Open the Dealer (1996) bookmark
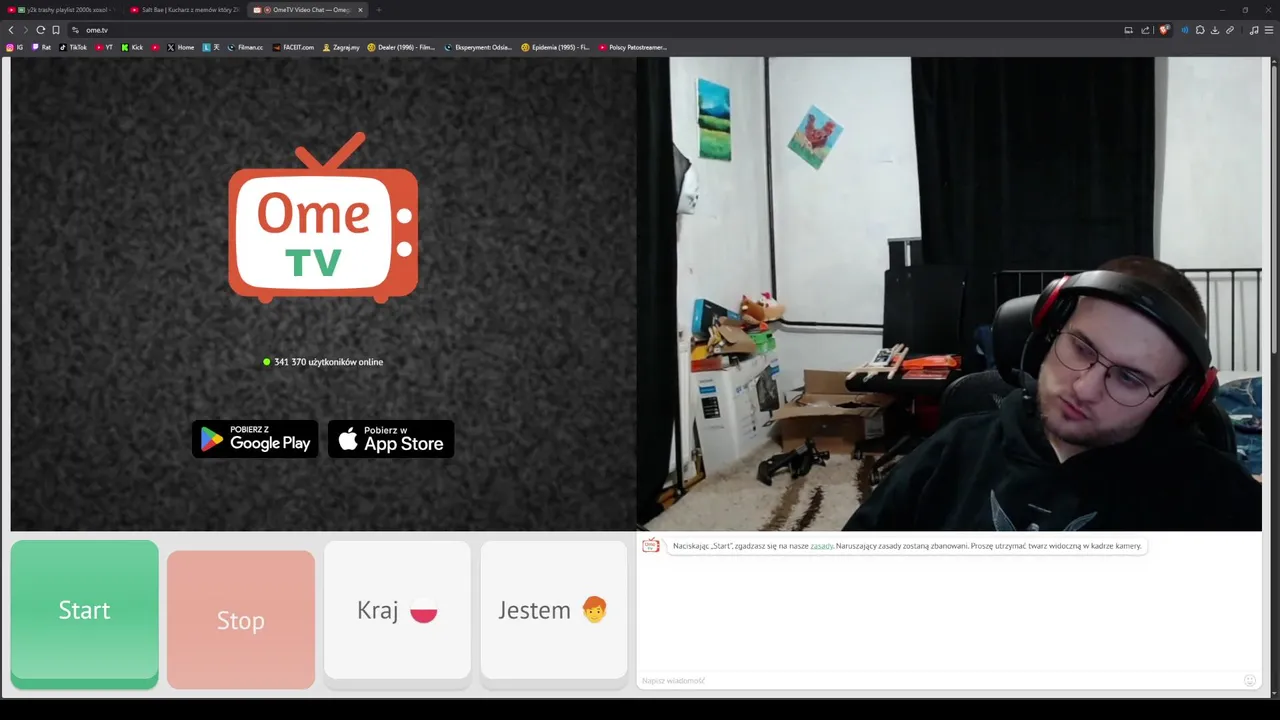 click(401, 47)
